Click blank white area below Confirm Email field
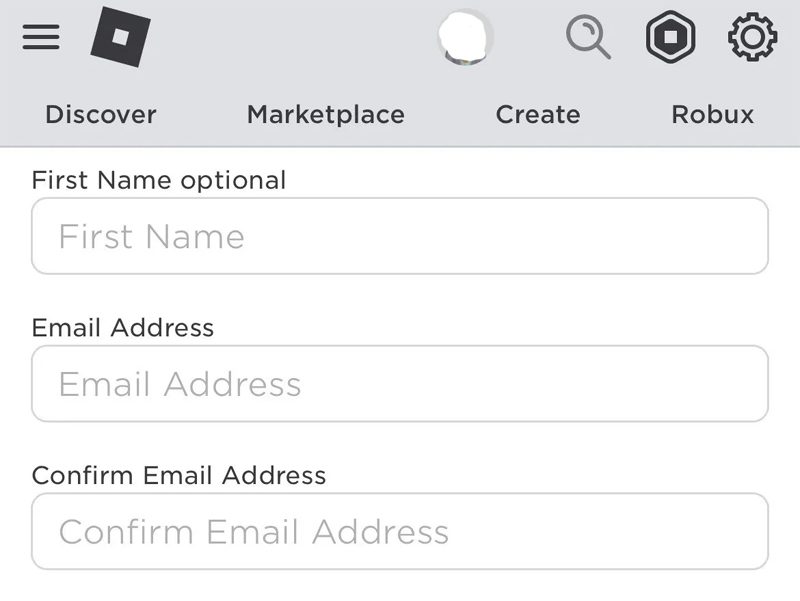 400,586
